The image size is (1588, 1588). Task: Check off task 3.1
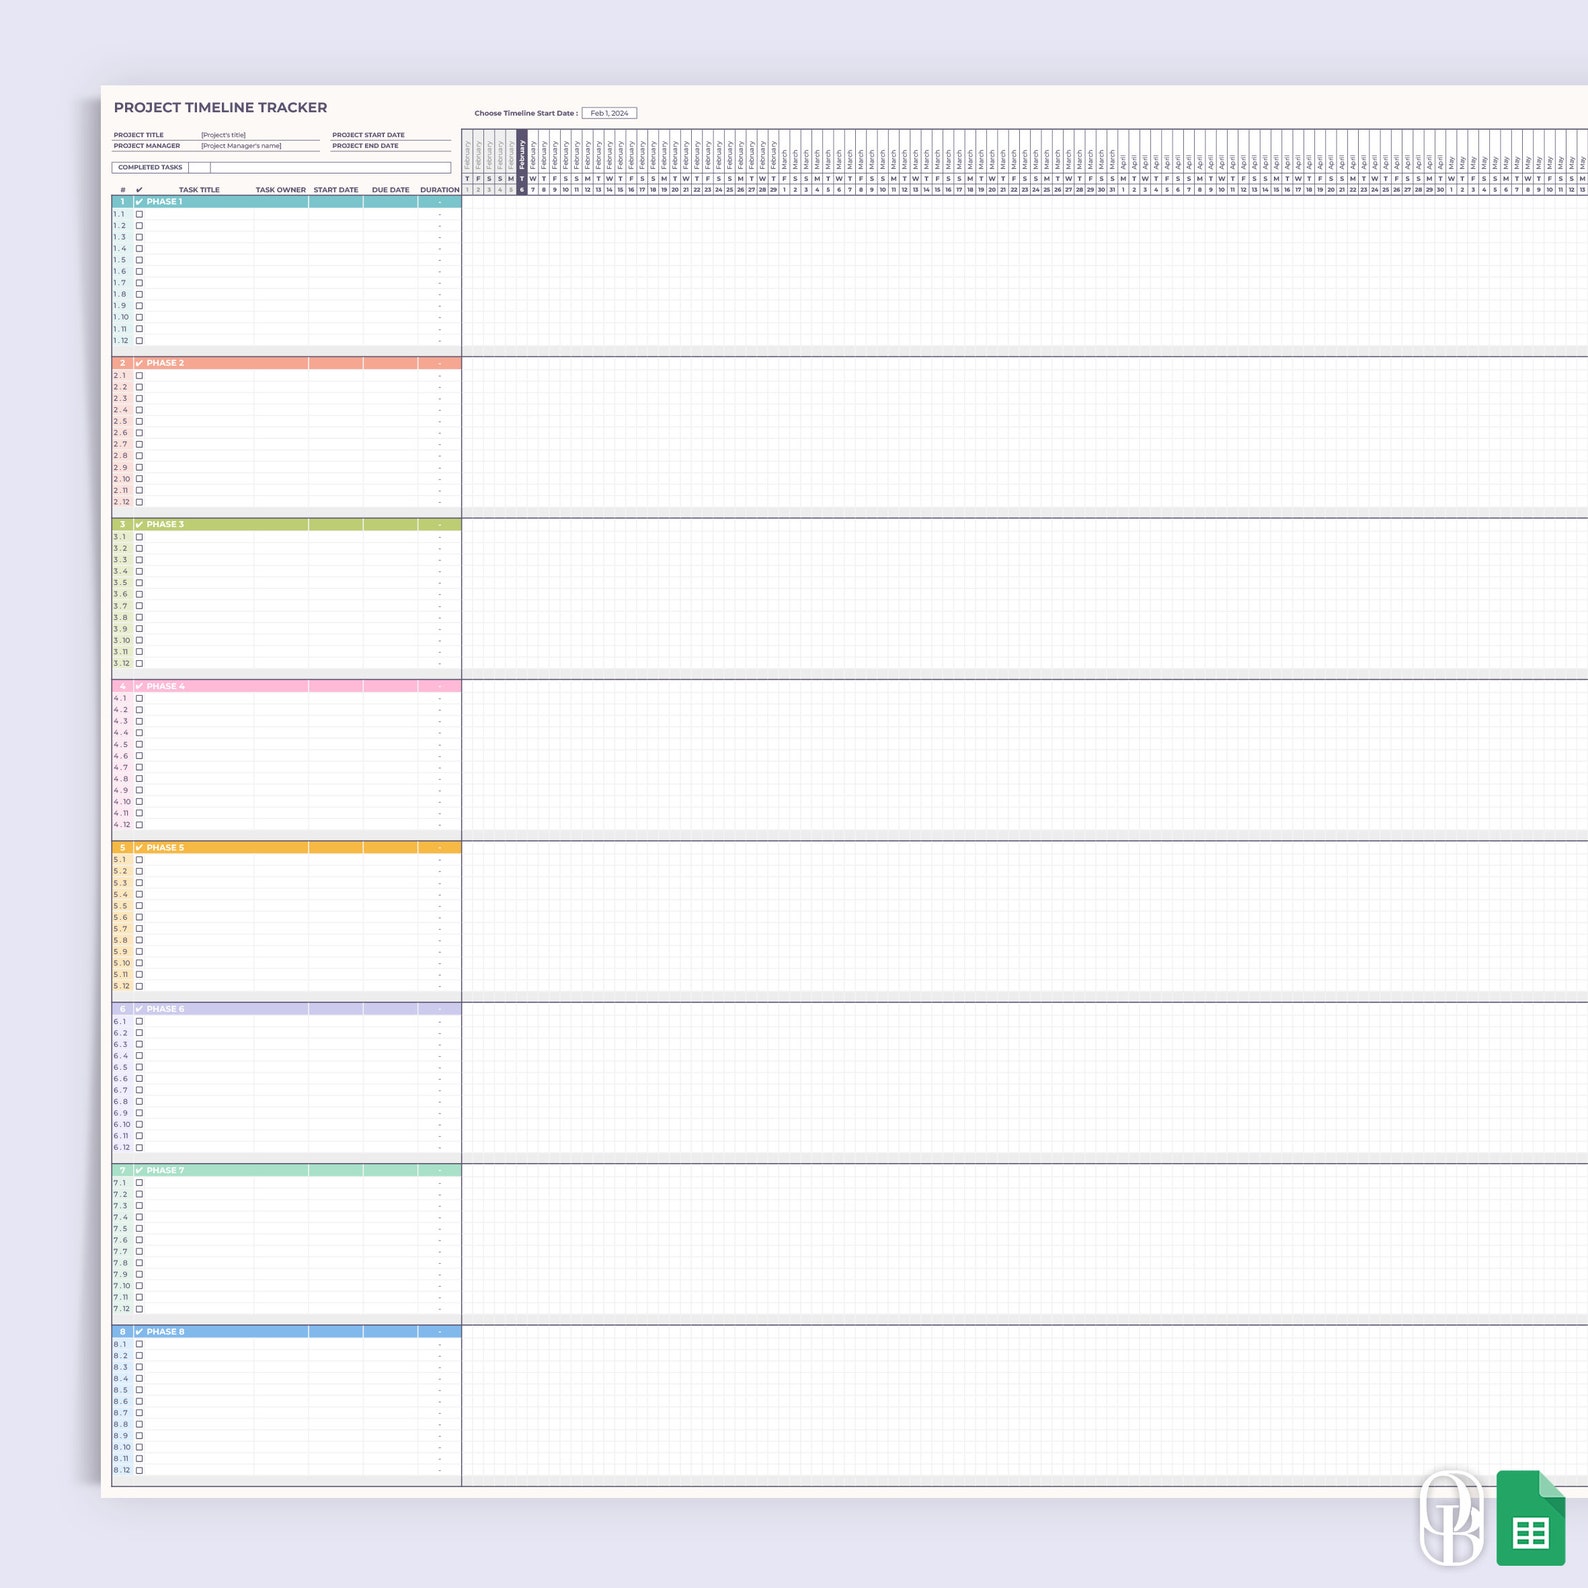[x=139, y=537]
